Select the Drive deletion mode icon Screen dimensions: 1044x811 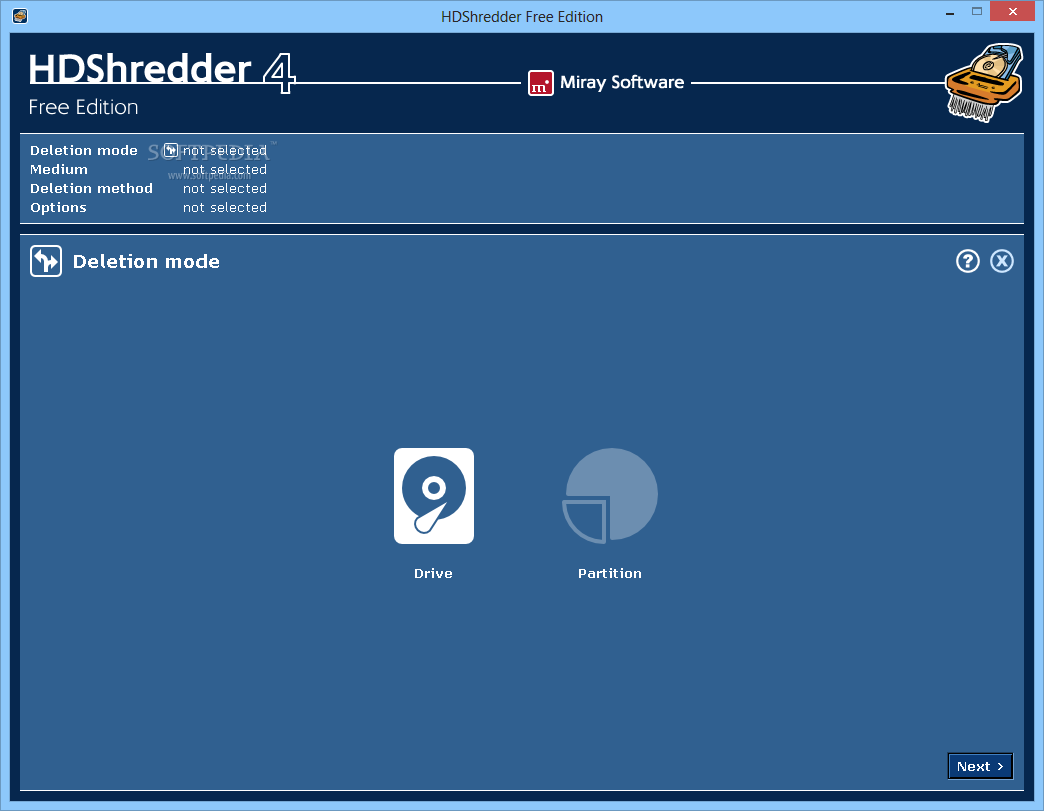[x=433, y=495]
